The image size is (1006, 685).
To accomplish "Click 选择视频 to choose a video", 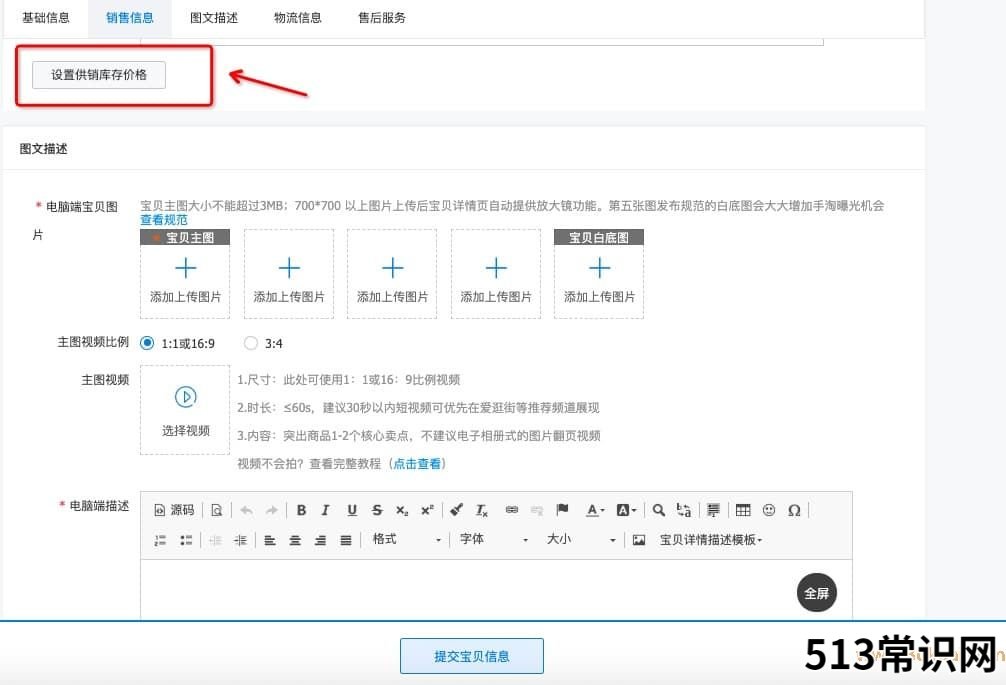I will coord(185,410).
